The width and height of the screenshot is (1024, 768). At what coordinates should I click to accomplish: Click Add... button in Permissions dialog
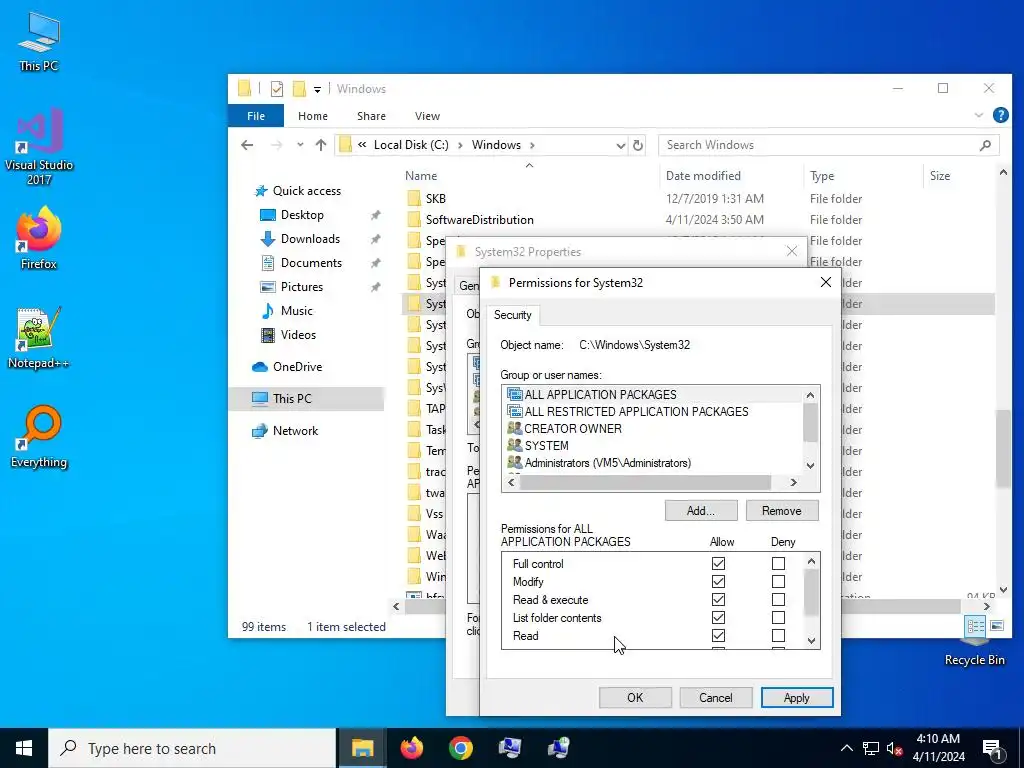tap(701, 511)
